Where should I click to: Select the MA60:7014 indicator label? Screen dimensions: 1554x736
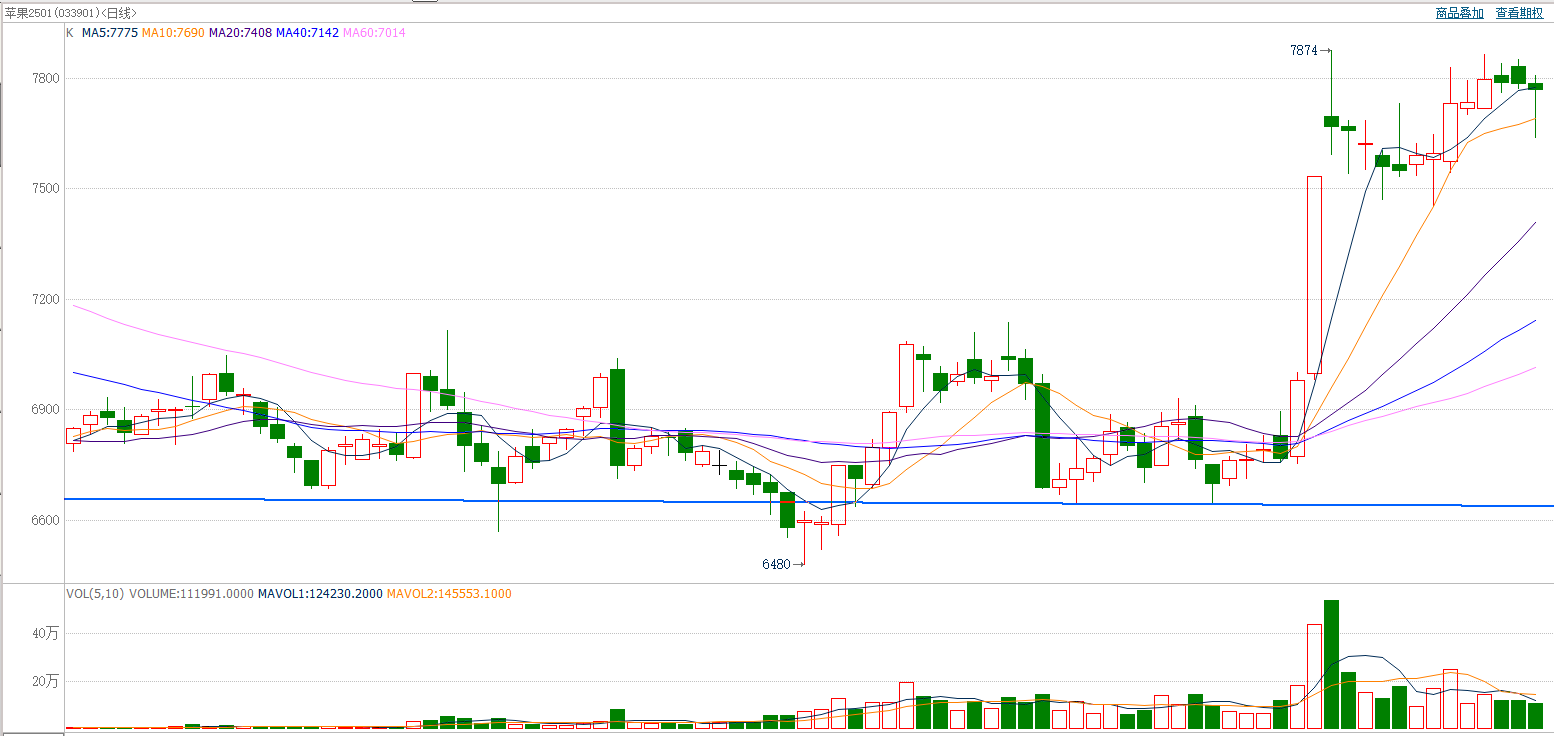pos(374,33)
